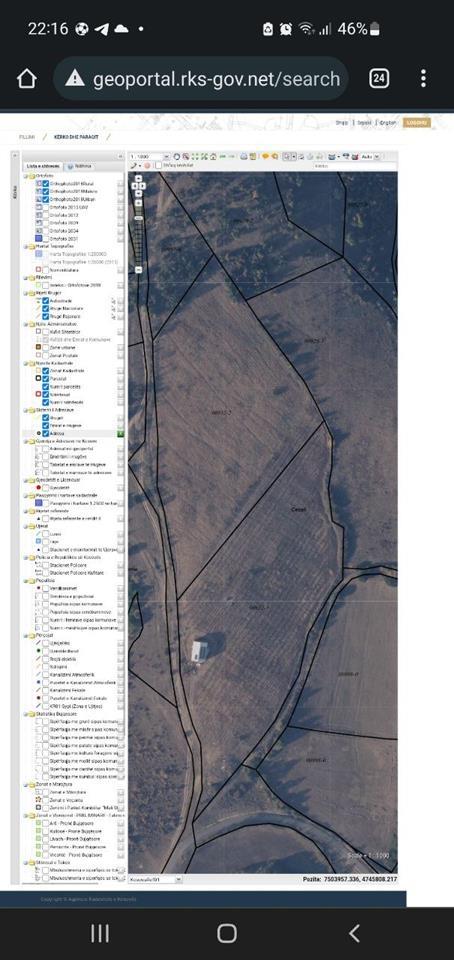This screenshot has width=454, height=960.
Task: Switch language with the English link
Action: (388, 122)
